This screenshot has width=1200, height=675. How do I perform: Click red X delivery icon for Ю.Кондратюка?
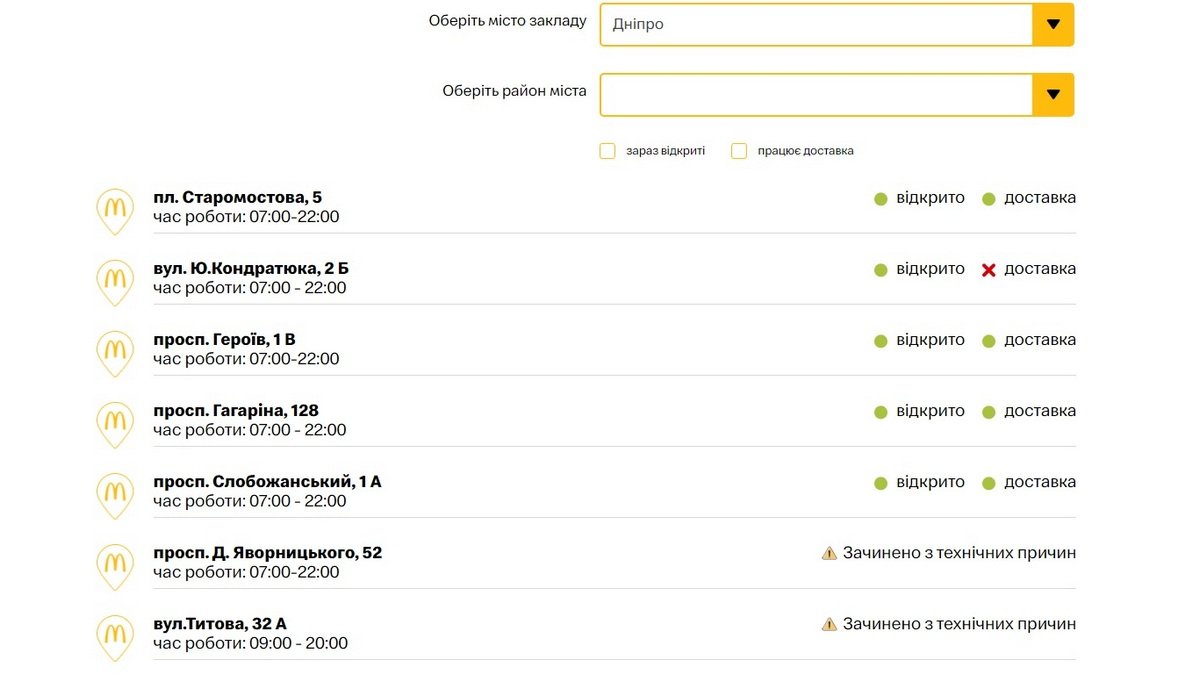tap(989, 270)
